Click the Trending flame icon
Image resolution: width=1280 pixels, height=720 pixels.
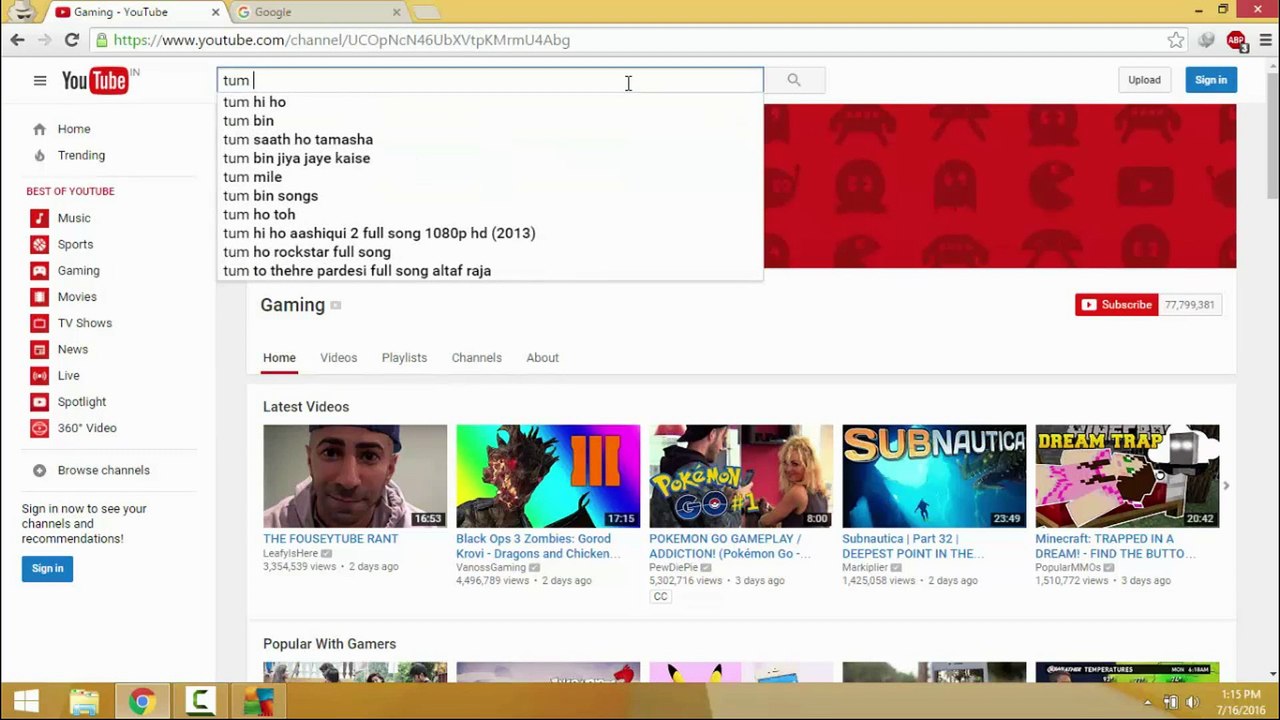tap(39, 155)
